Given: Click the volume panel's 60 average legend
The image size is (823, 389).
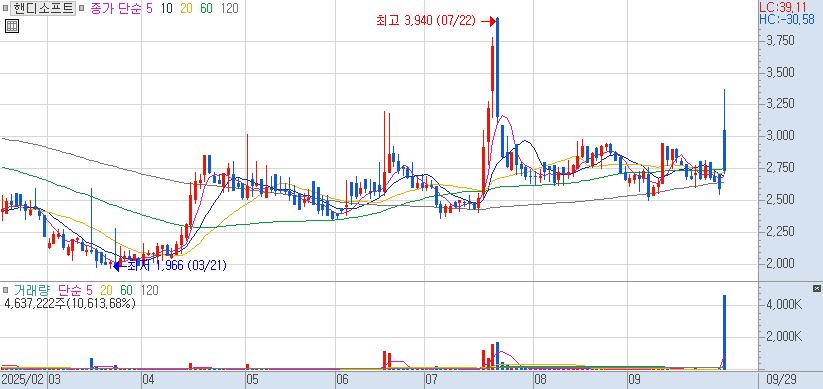Looking at the screenshot, I should 126,290.
